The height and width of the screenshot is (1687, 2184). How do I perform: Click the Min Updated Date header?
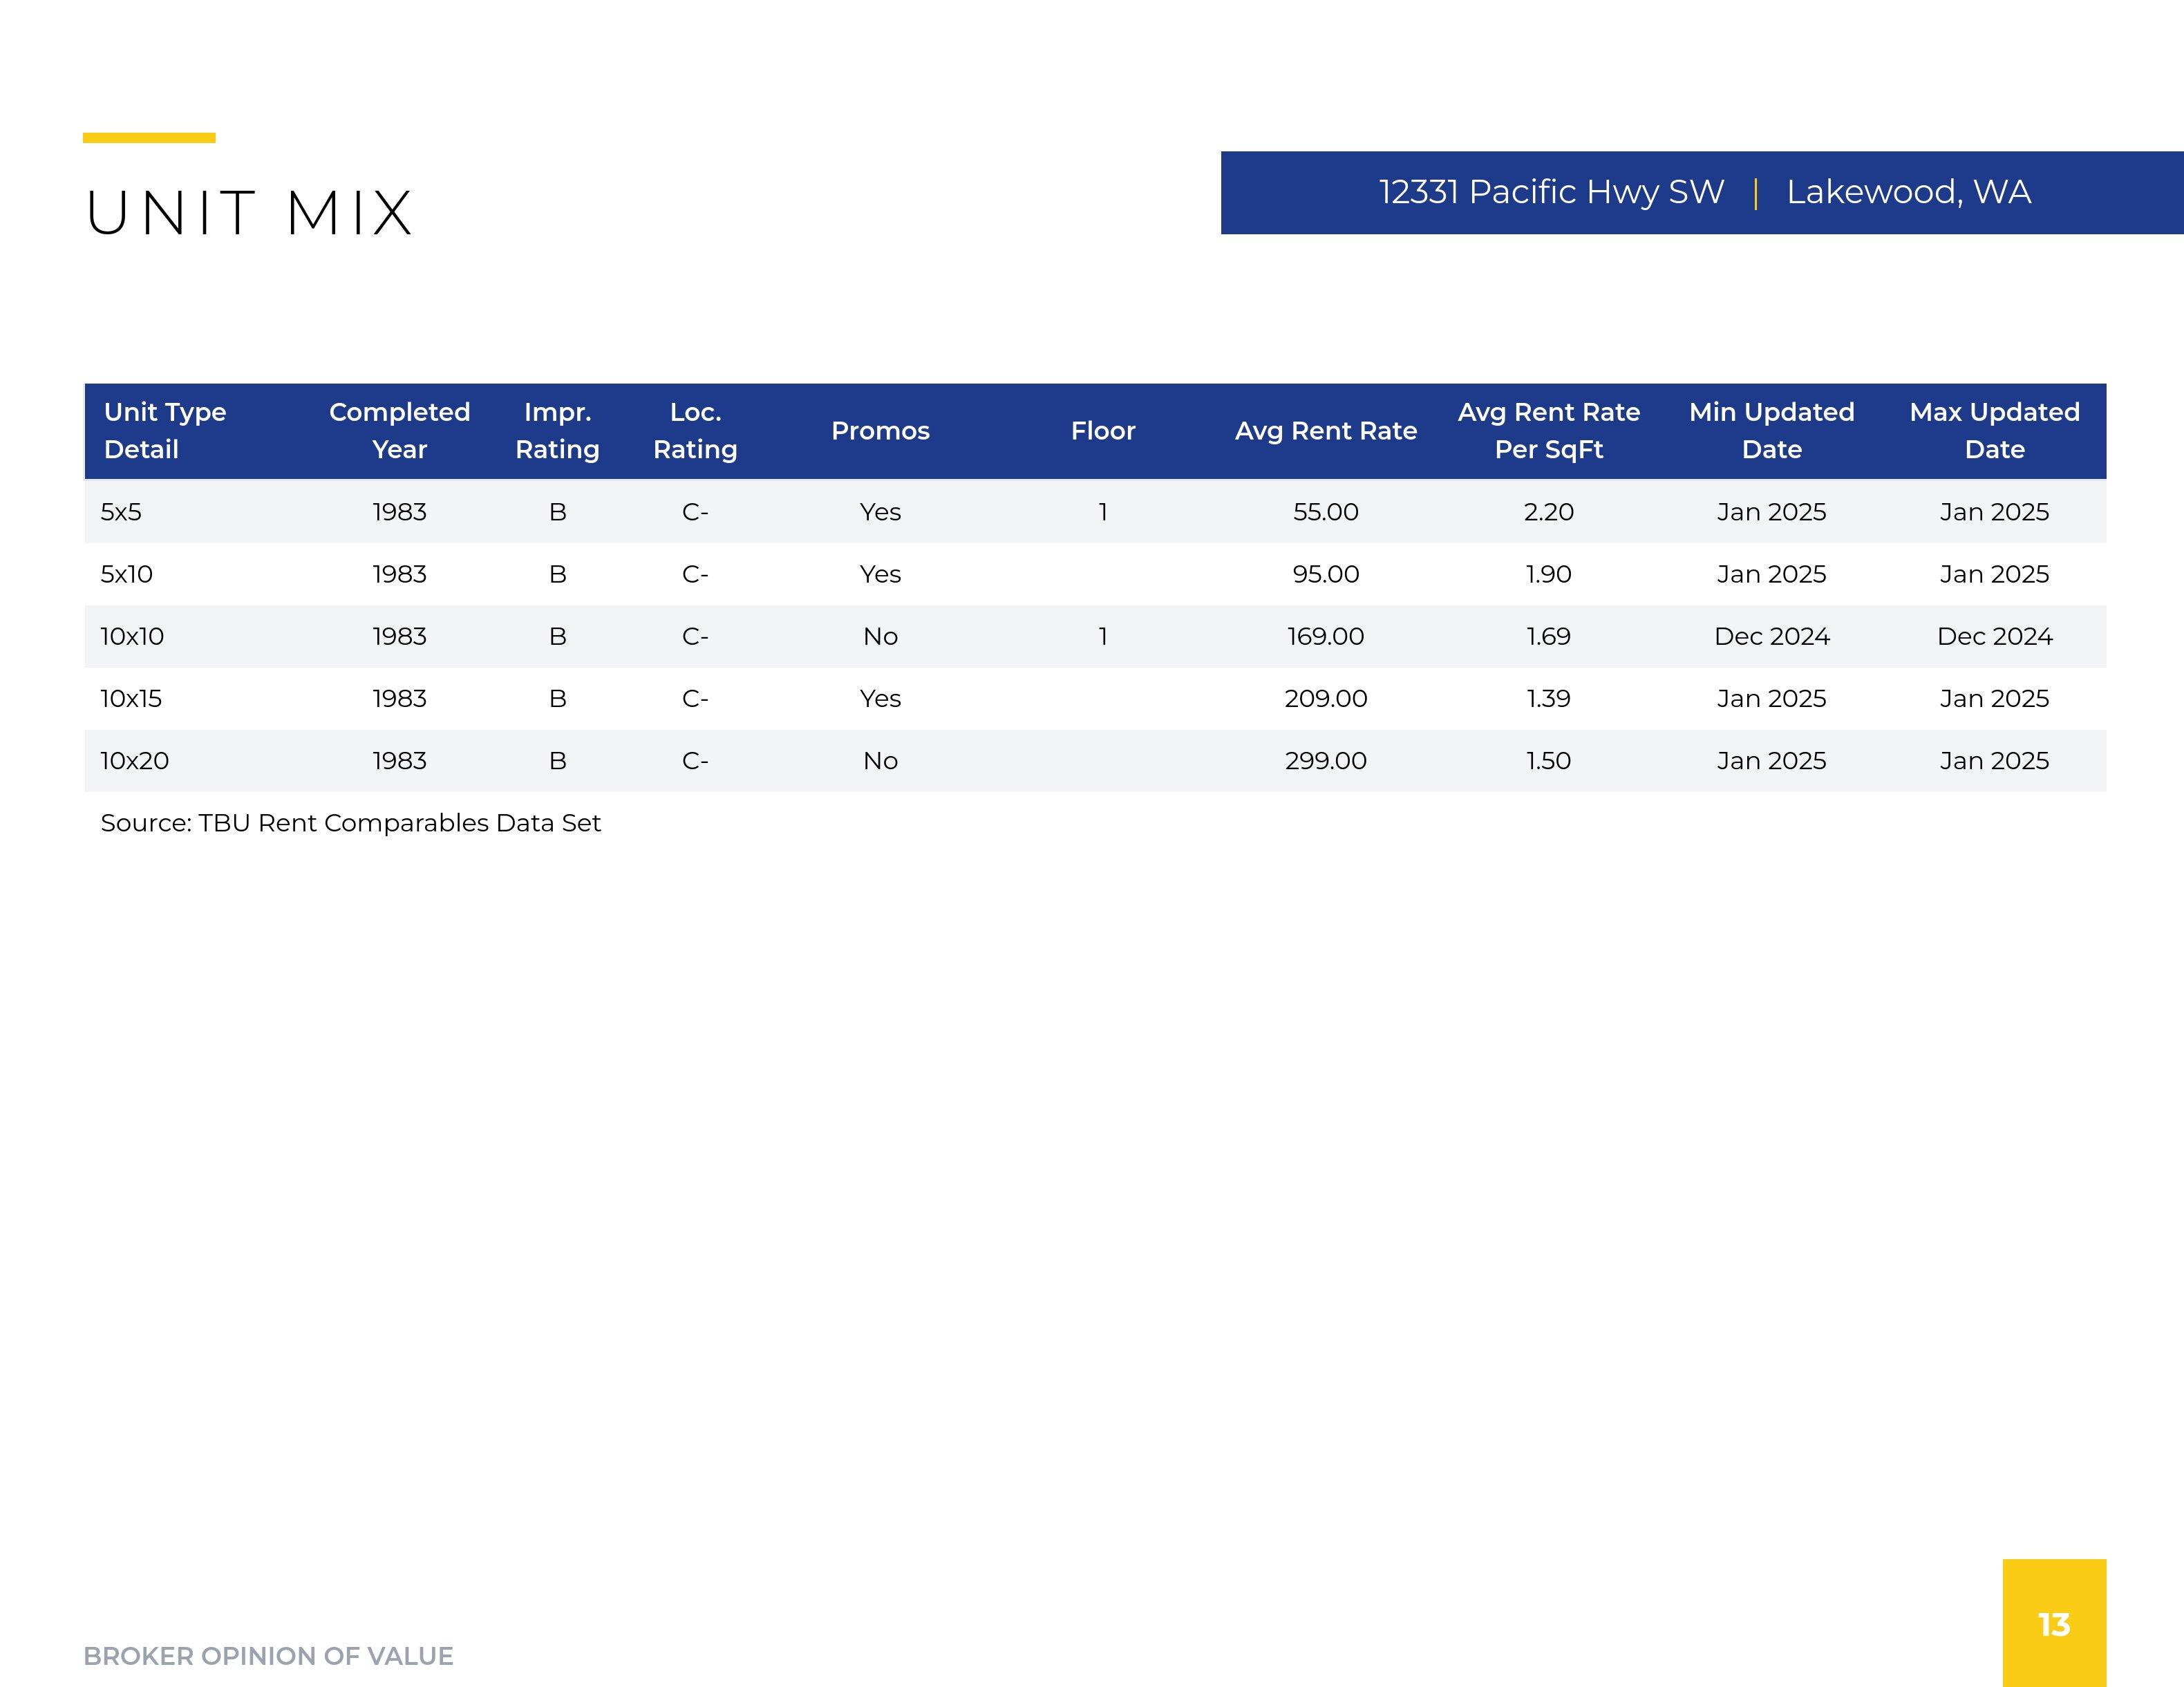click(1771, 430)
